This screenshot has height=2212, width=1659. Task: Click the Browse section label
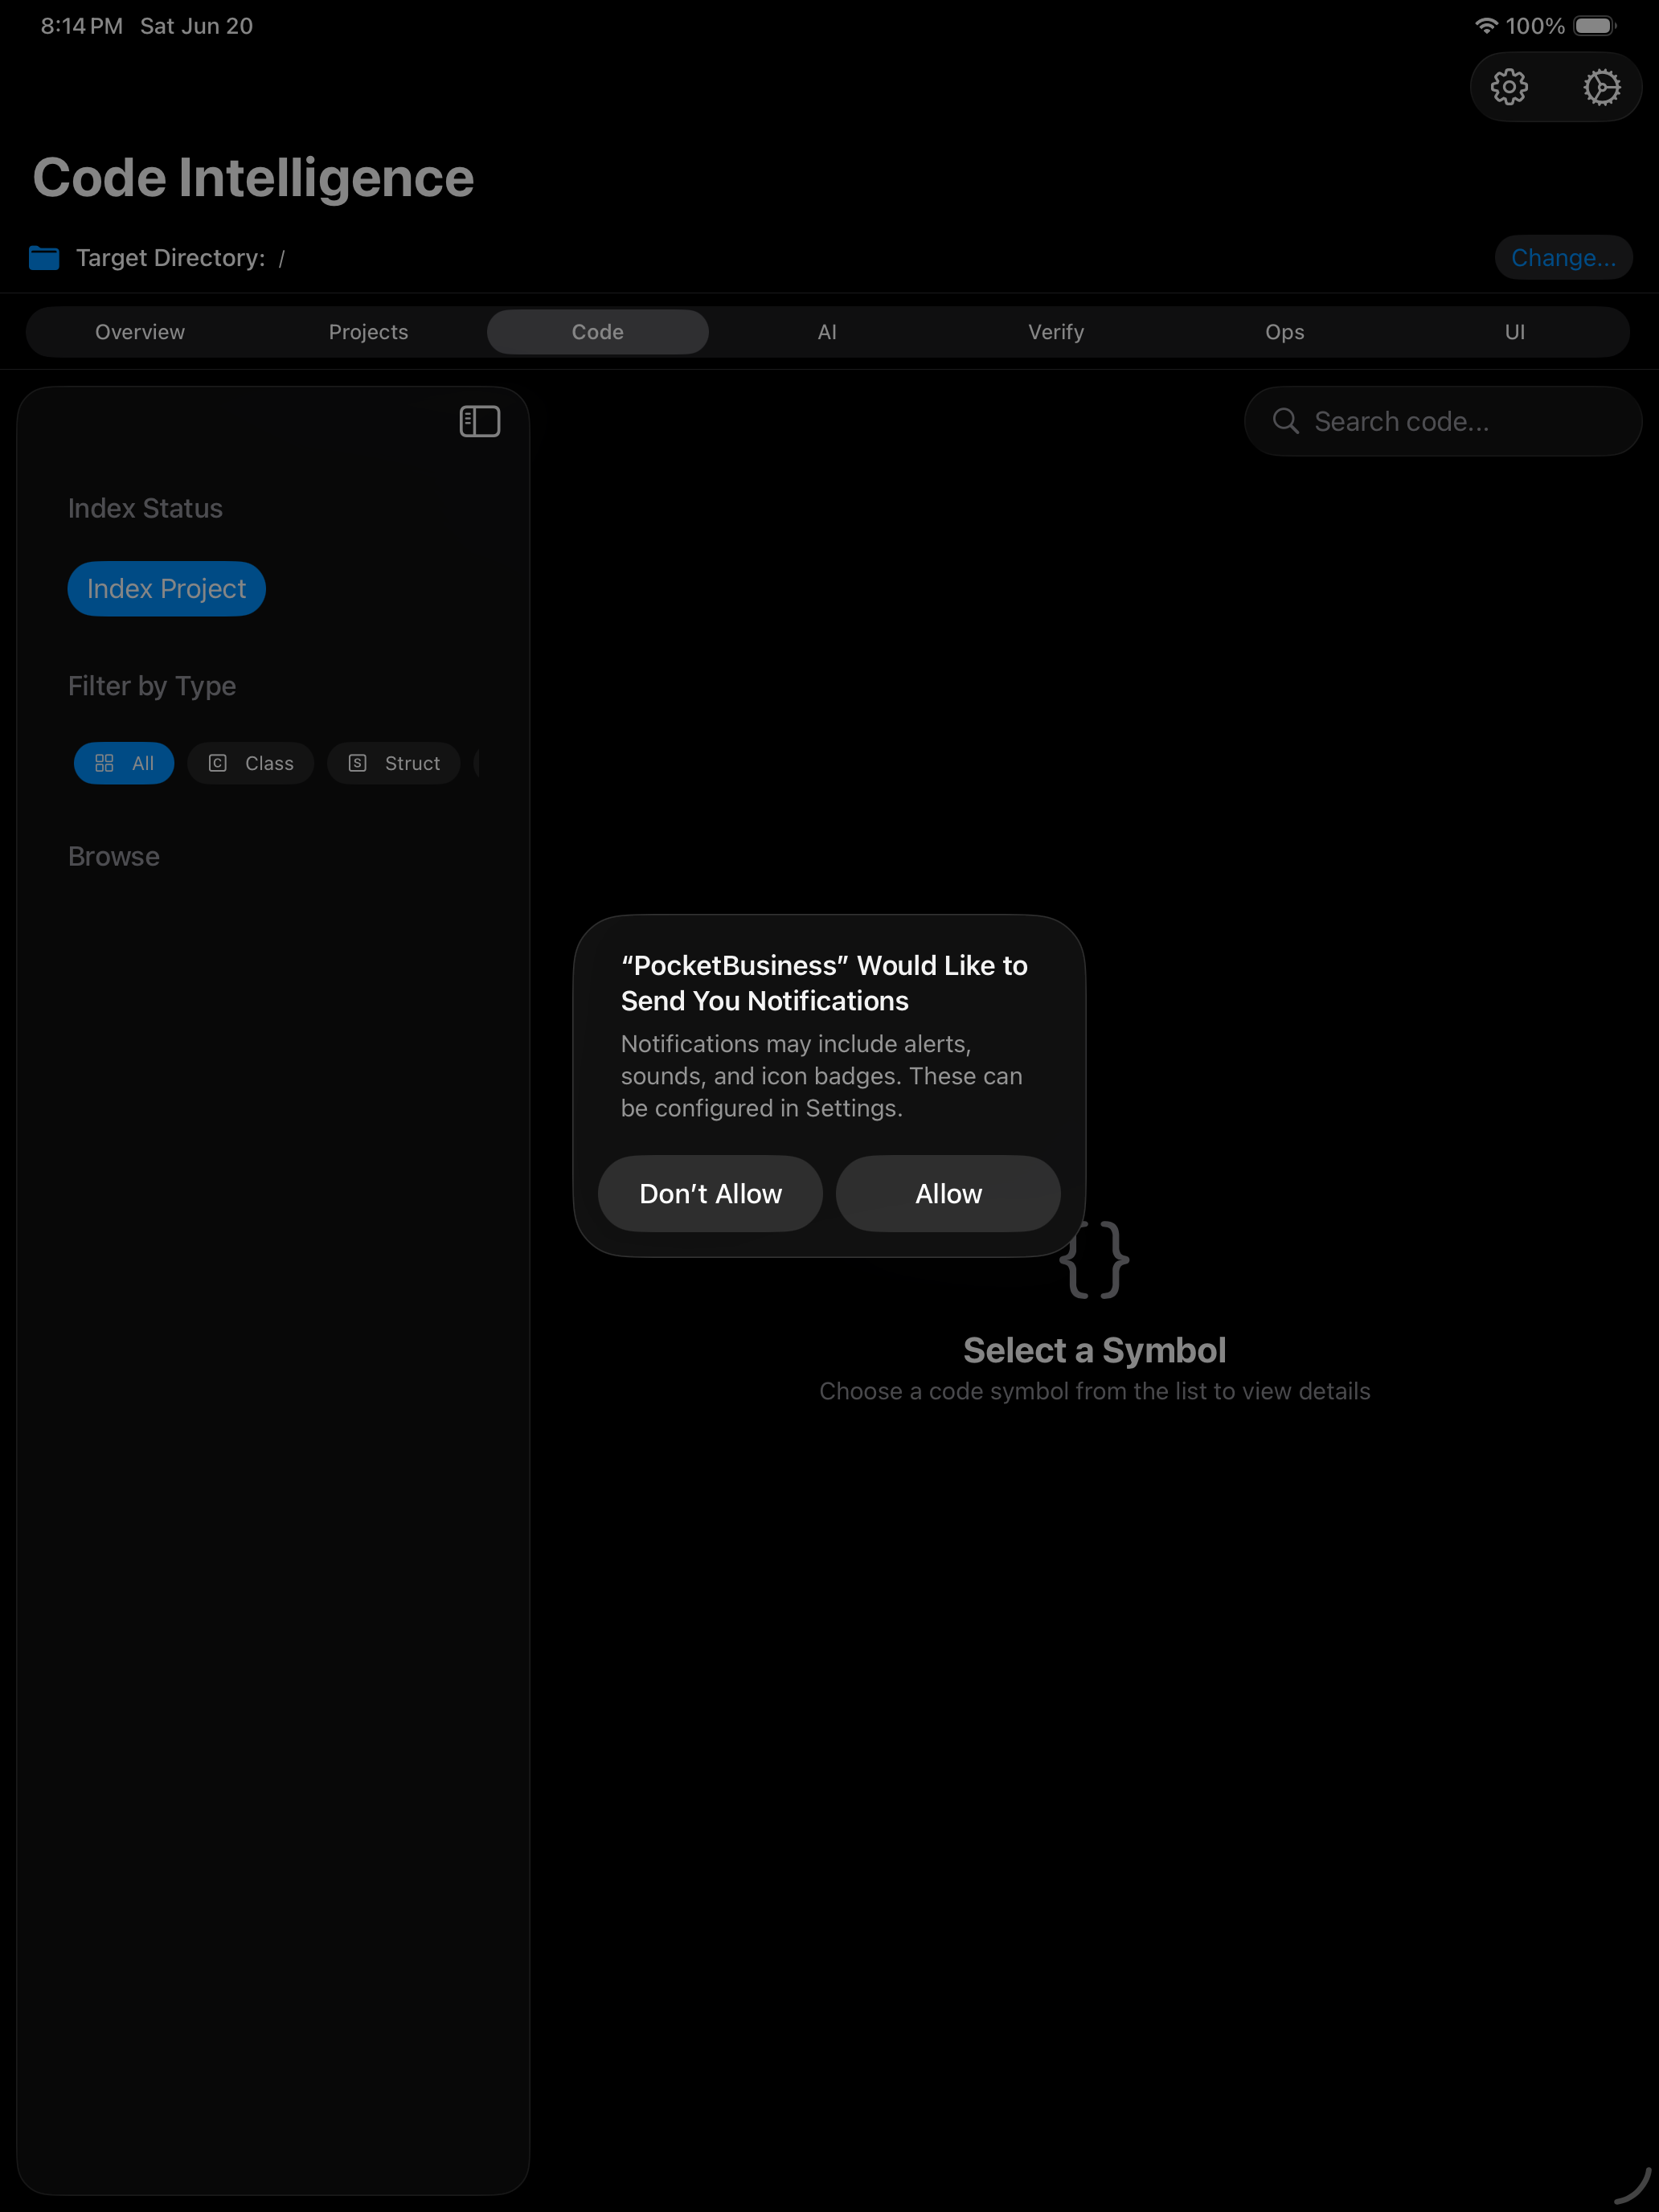click(114, 857)
